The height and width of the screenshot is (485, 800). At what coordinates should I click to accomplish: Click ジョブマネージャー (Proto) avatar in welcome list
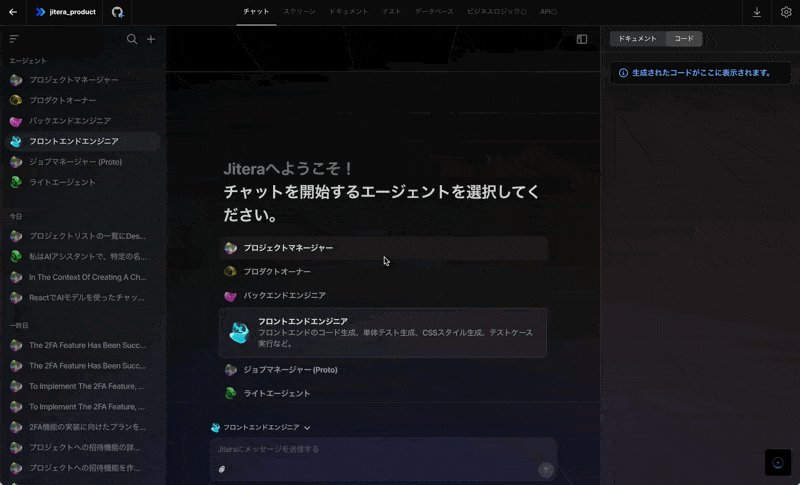(x=231, y=370)
